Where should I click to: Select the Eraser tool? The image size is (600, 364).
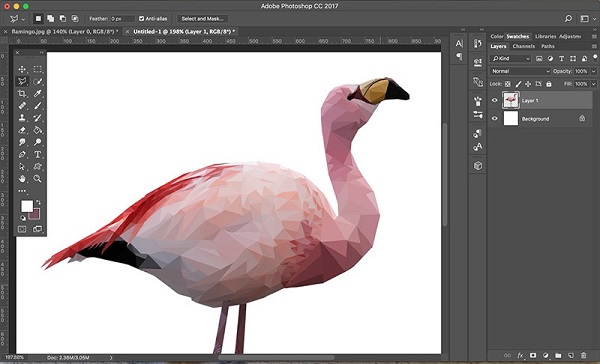22,130
